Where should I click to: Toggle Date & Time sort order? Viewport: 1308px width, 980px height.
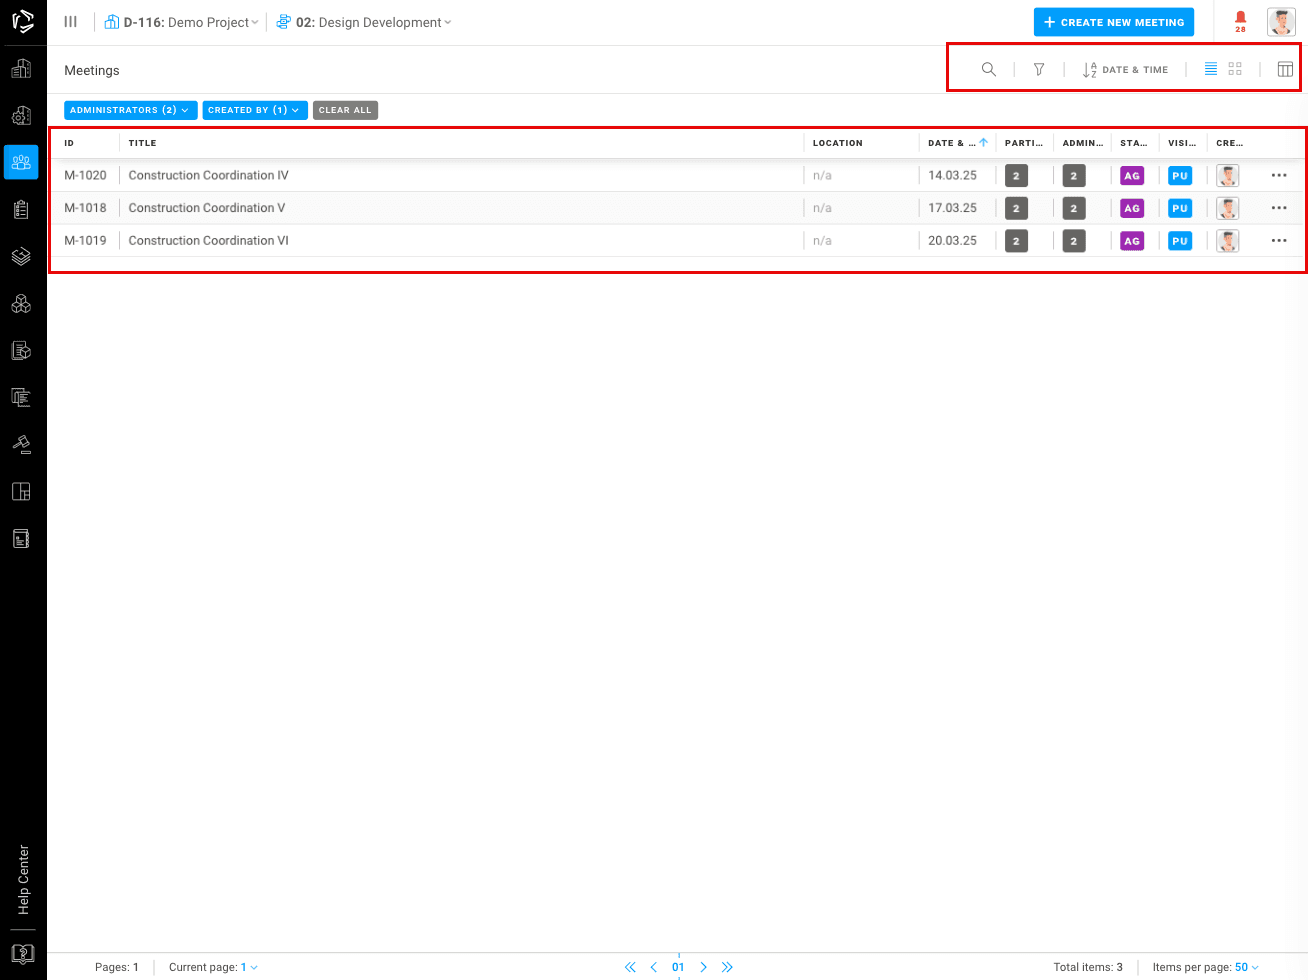coord(1125,70)
